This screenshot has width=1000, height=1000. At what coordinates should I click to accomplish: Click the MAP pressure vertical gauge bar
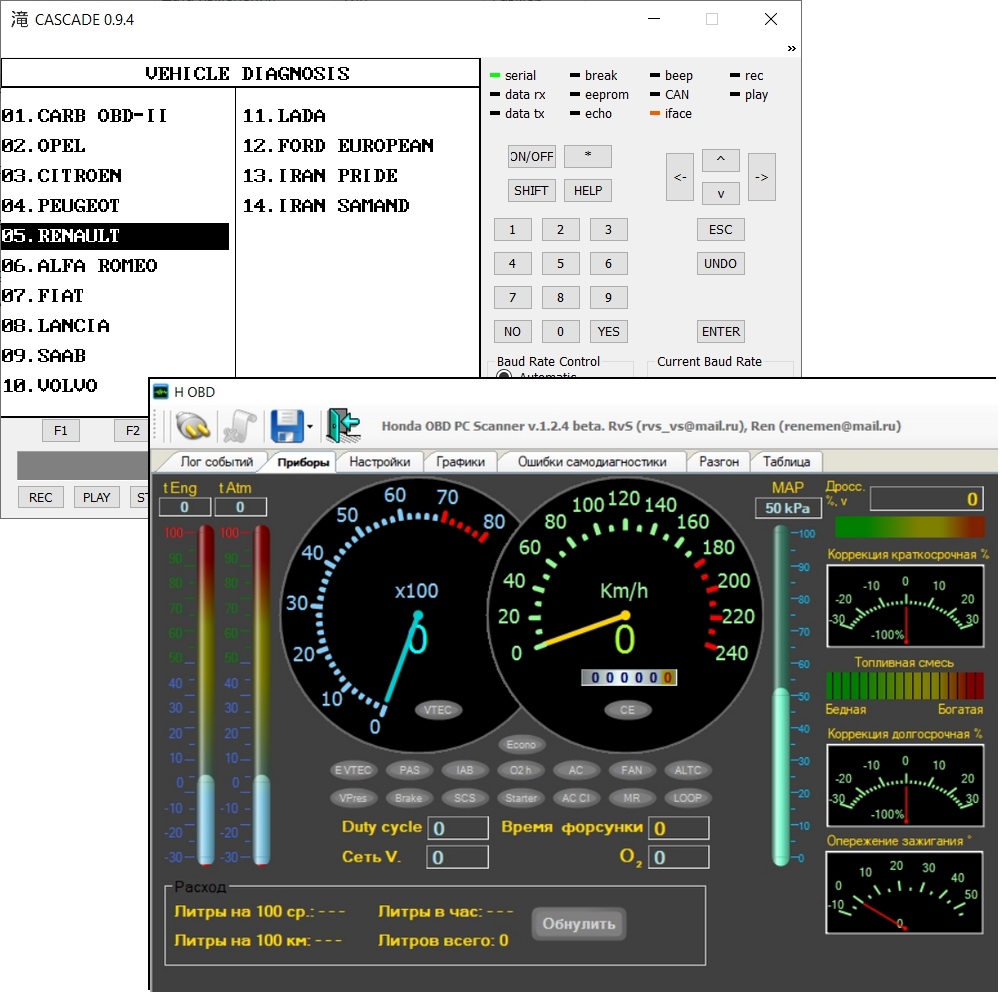[781, 695]
